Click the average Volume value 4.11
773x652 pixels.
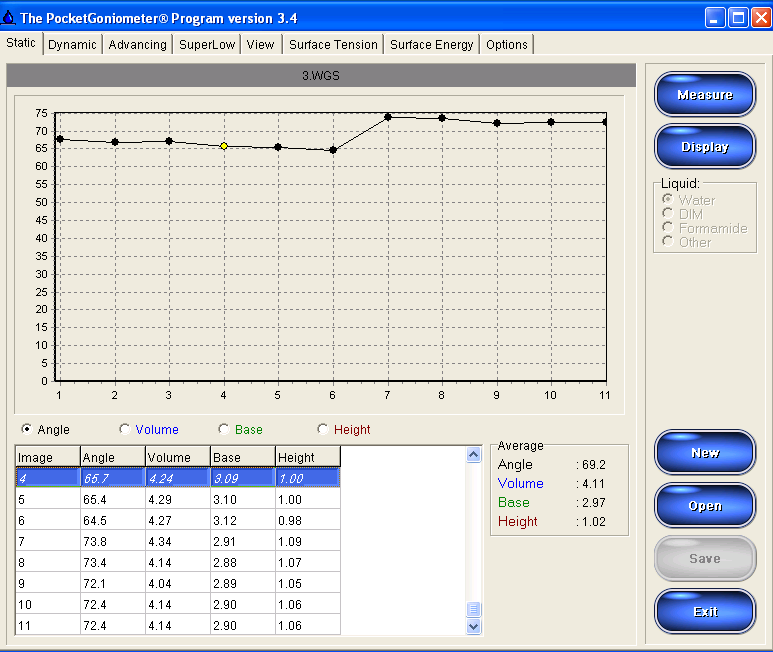click(x=593, y=483)
